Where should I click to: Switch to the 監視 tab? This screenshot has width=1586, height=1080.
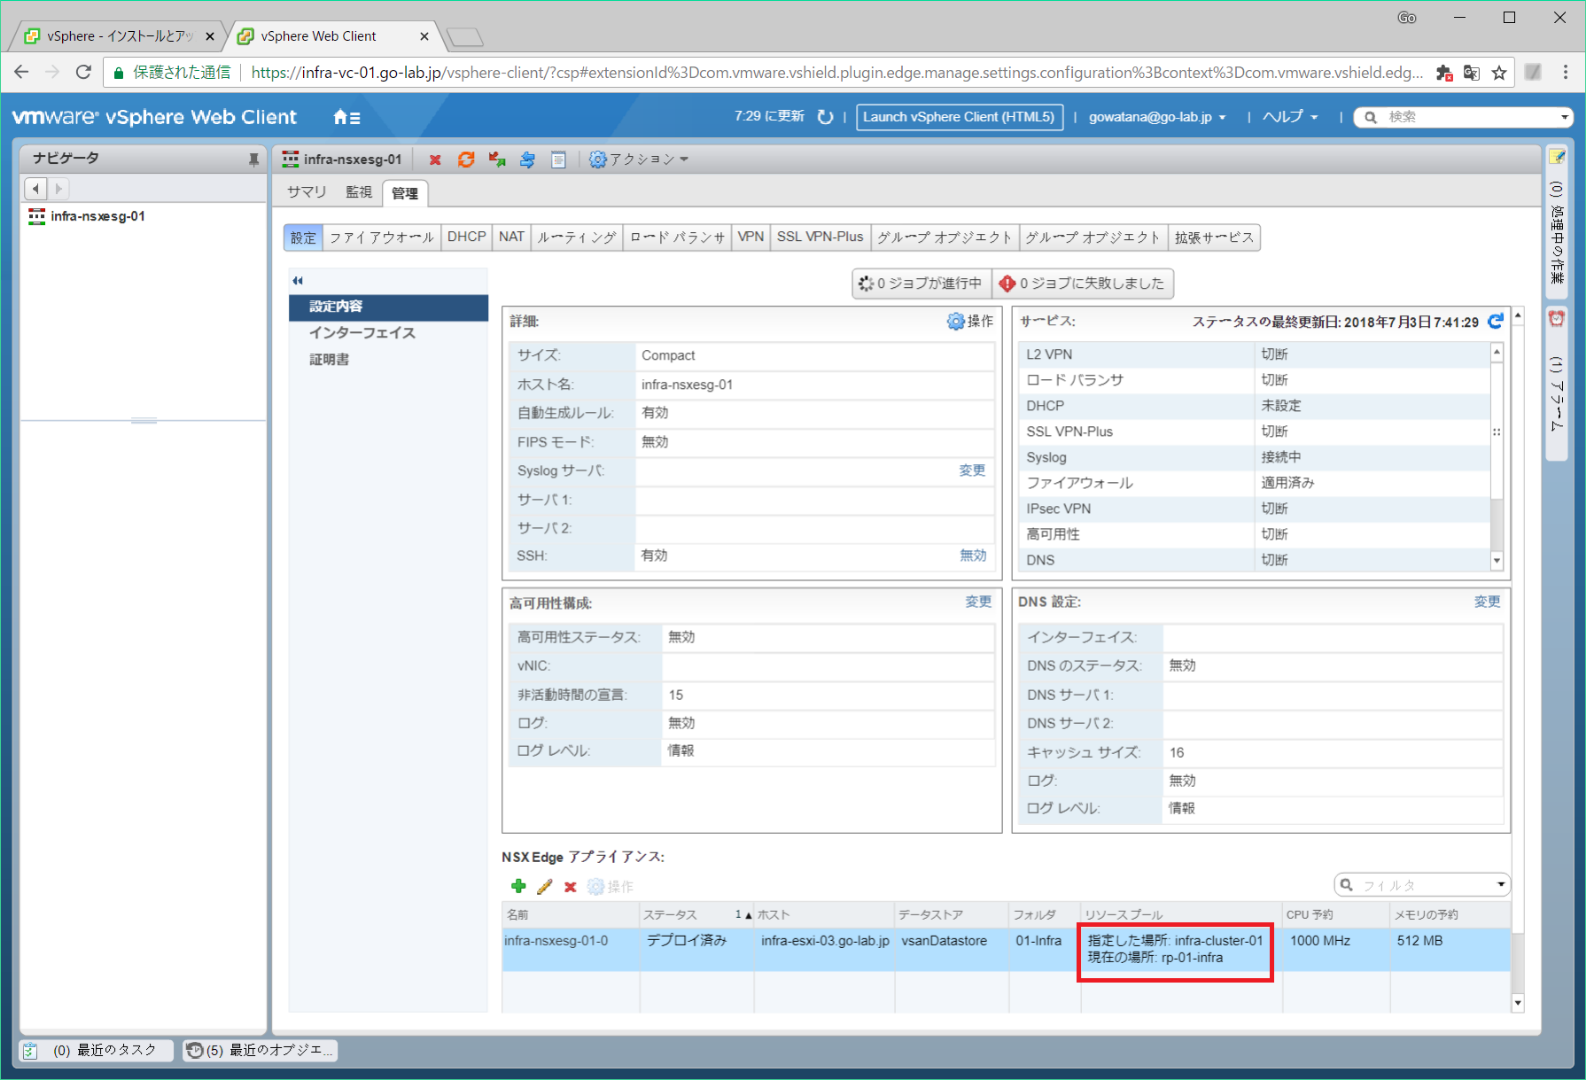[358, 192]
